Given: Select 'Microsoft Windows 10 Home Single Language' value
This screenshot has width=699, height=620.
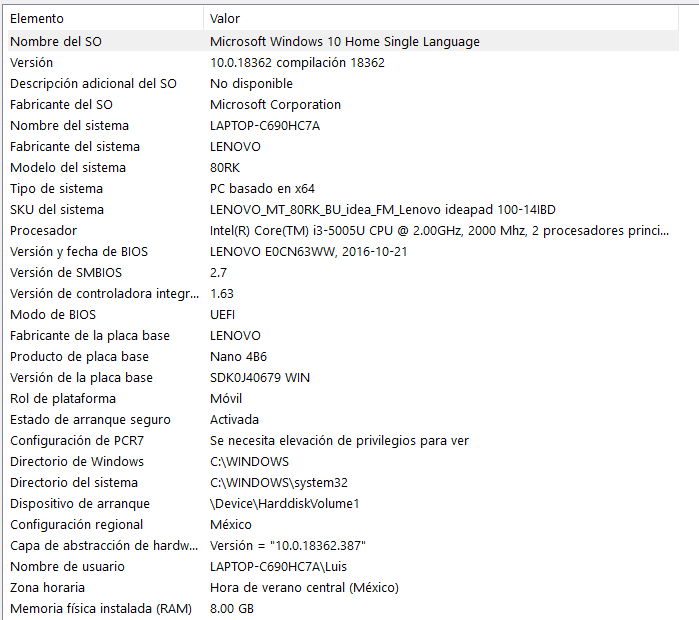Looking at the screenshot, I should click(345, 41).
